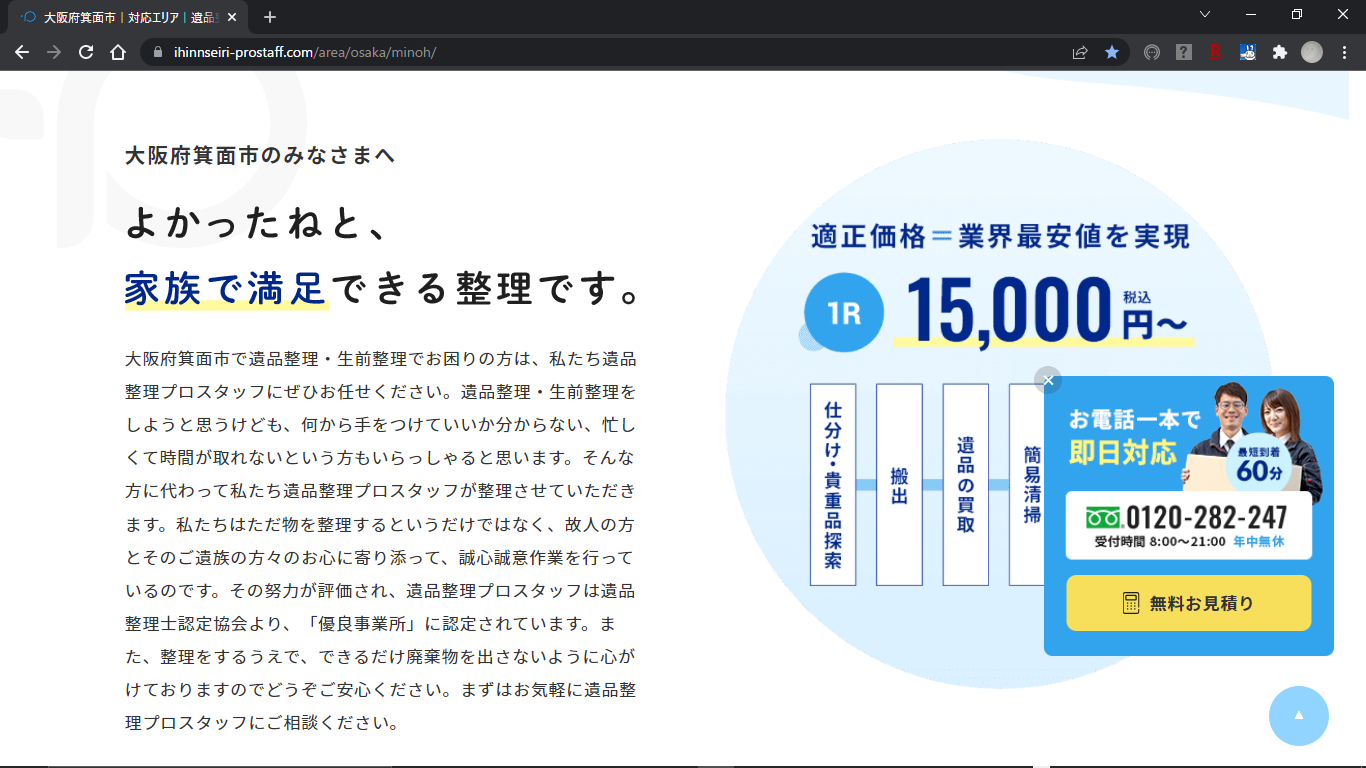
Task: Select the 大阪府箕面市 対応エリア tab
Action: point(120,17)
